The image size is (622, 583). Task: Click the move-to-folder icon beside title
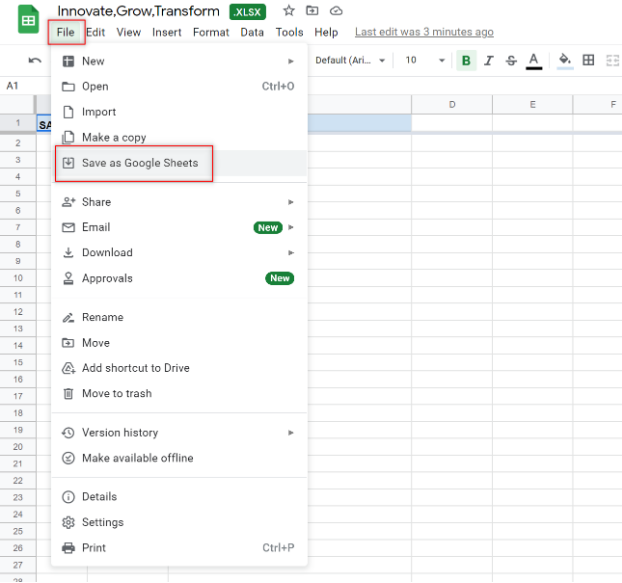point(312,11)
